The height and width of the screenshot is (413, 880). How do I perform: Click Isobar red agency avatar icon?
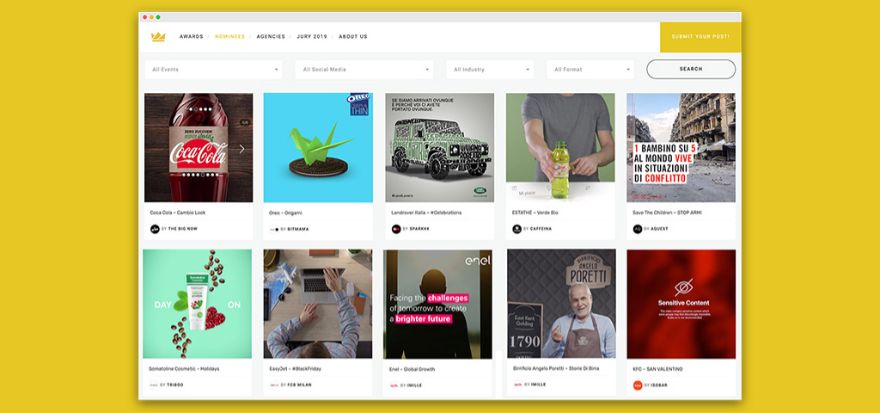click(638, 386)
